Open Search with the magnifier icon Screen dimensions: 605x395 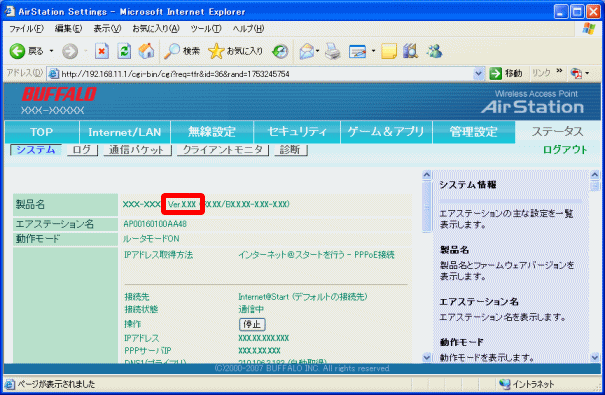point(172,51)
